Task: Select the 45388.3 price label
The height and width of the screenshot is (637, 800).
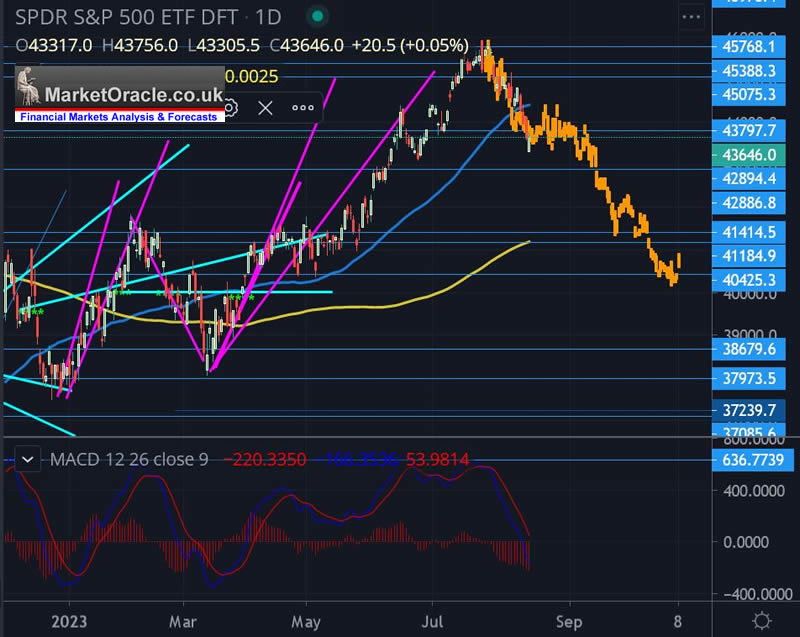Action: 748,70
